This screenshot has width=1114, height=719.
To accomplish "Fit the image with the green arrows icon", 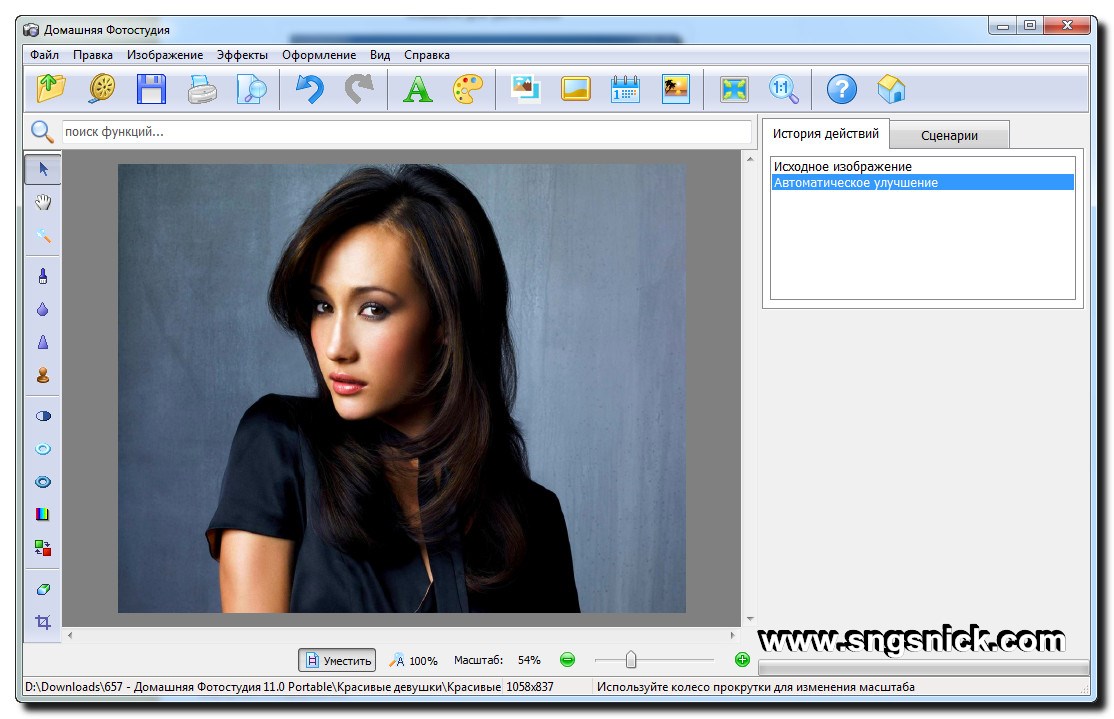I will [734, 90].
